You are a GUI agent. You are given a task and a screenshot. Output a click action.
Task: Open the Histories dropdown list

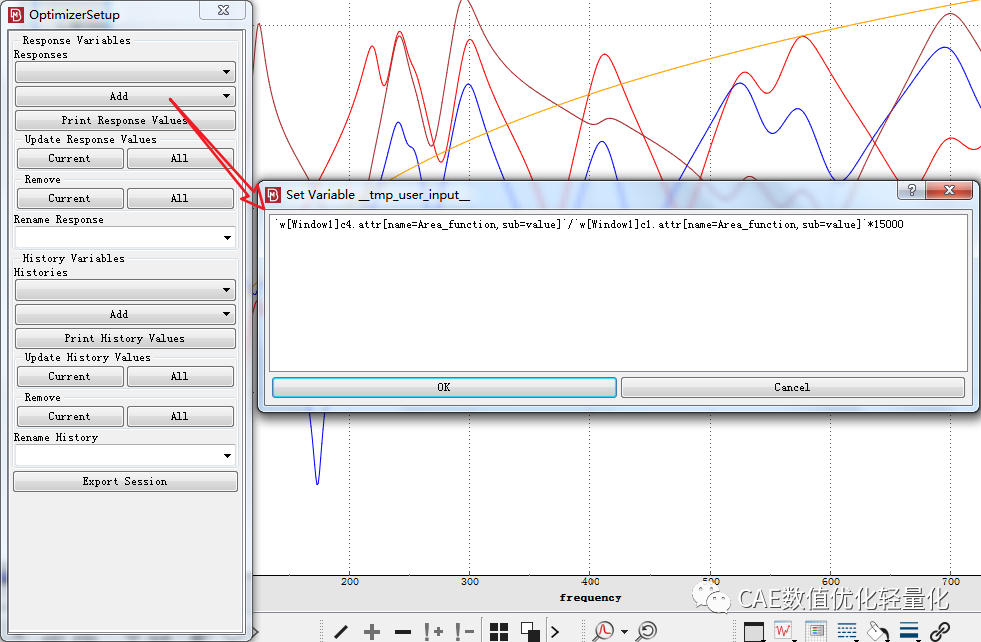click(x=125, y=290)
